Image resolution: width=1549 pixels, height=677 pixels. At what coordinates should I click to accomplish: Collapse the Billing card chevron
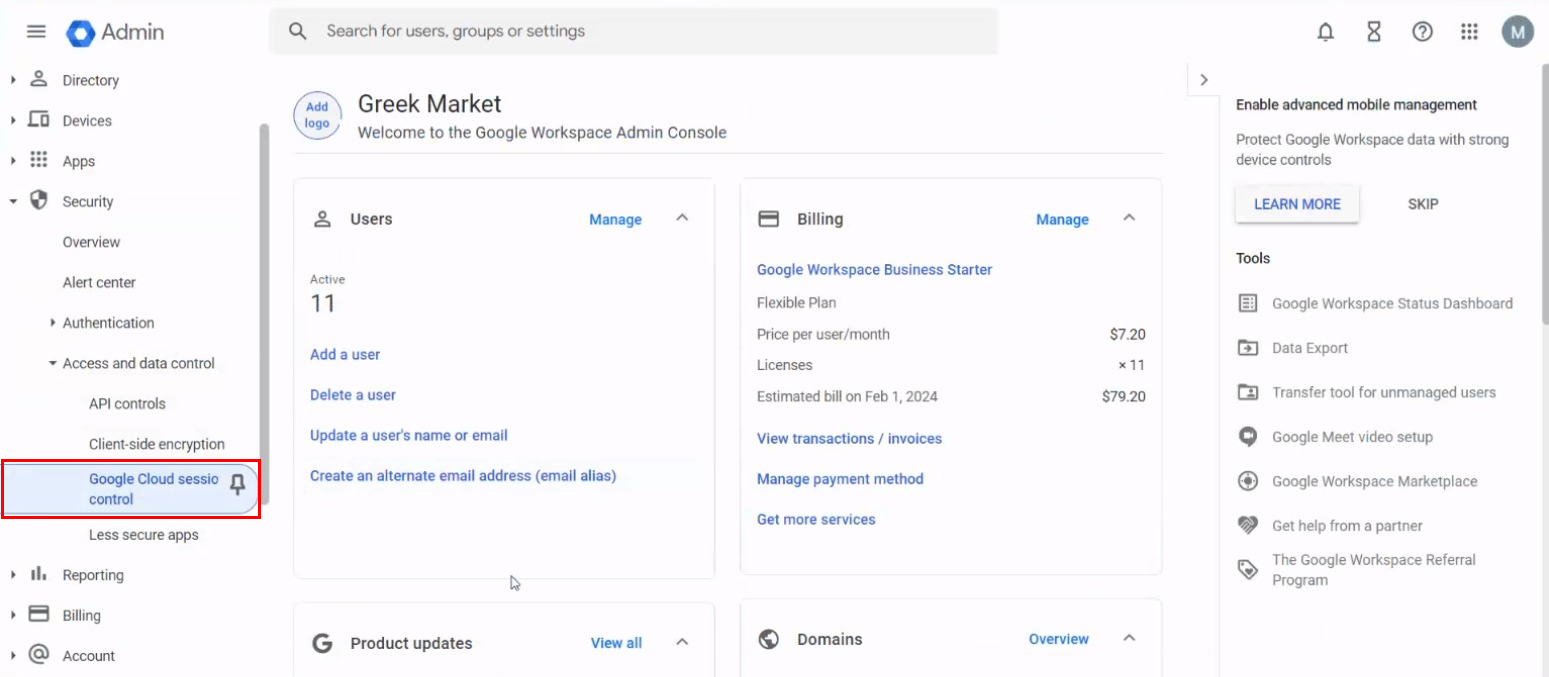click(x=1129, y=218)
